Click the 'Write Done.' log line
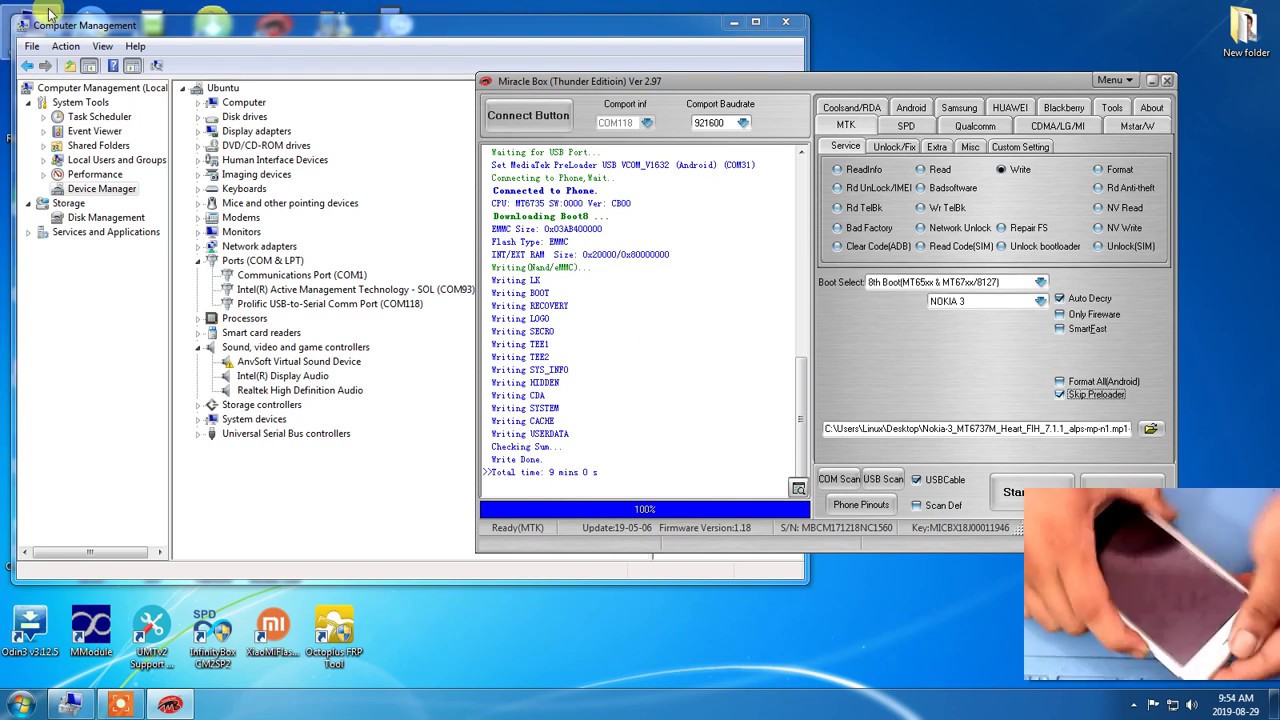 (x=517, y=460)
